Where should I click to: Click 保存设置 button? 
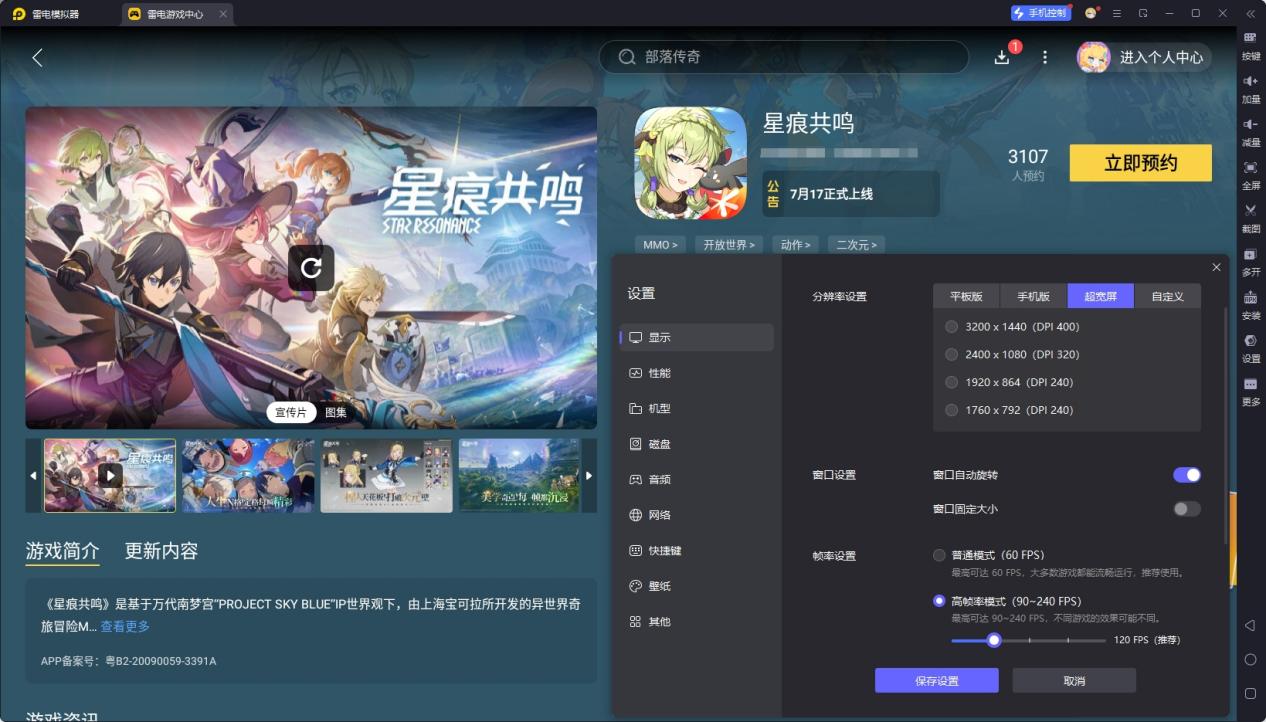tap(937, 681)
